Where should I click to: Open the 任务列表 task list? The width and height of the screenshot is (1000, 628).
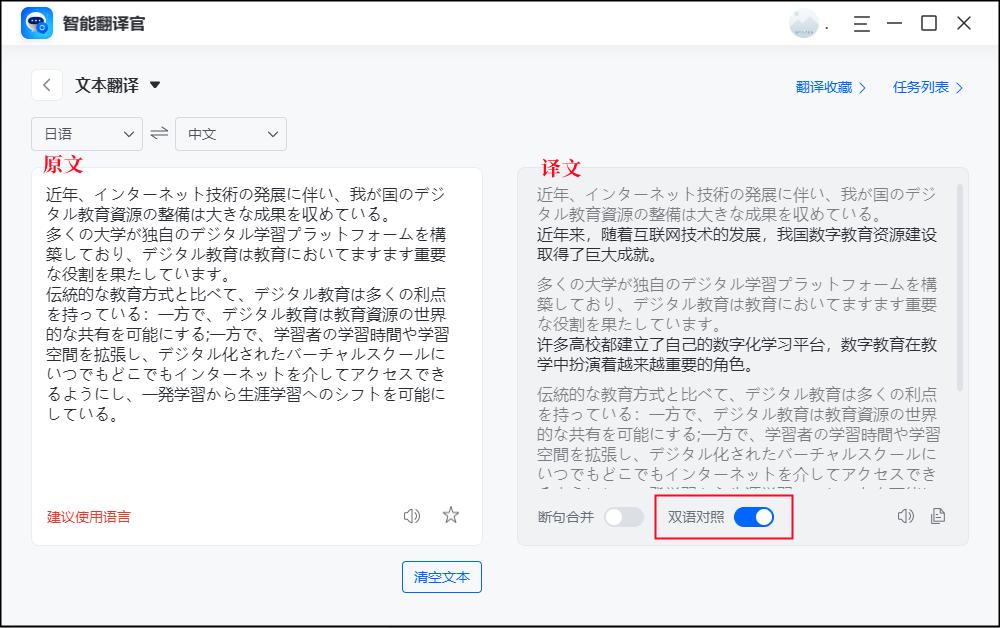[922, 87]
